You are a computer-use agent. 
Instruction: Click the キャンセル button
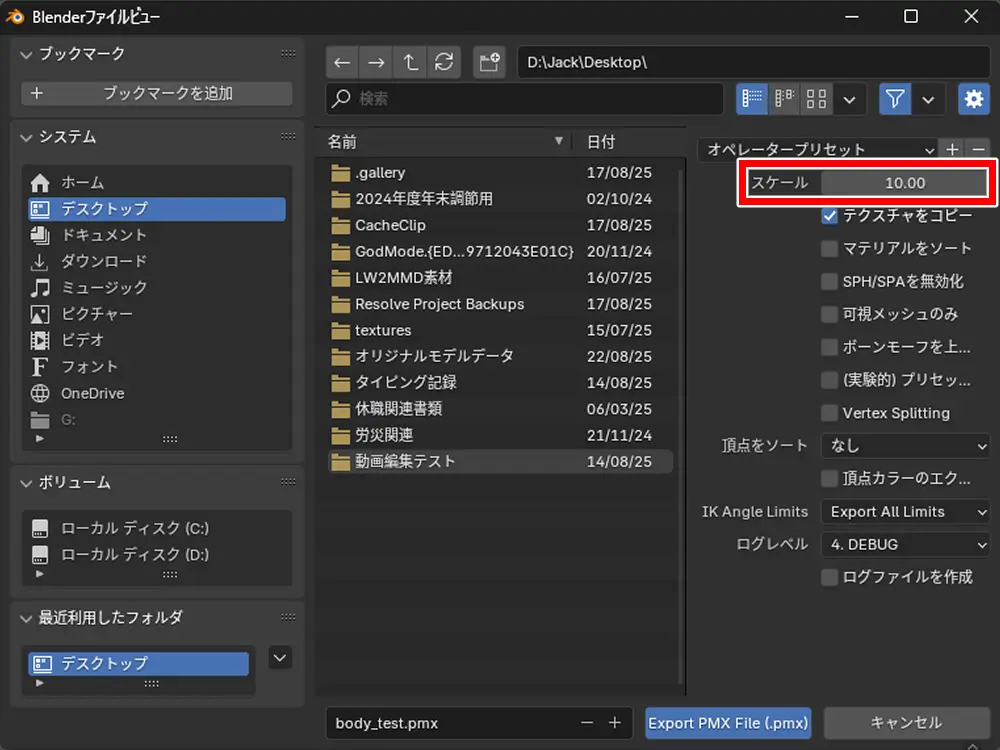906,722
